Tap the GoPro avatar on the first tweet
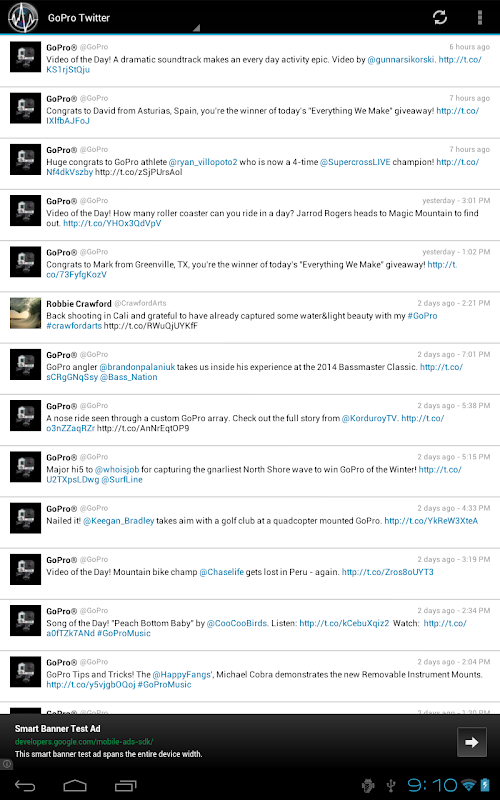Screen dimensions: 500x800 click(26, 57)
